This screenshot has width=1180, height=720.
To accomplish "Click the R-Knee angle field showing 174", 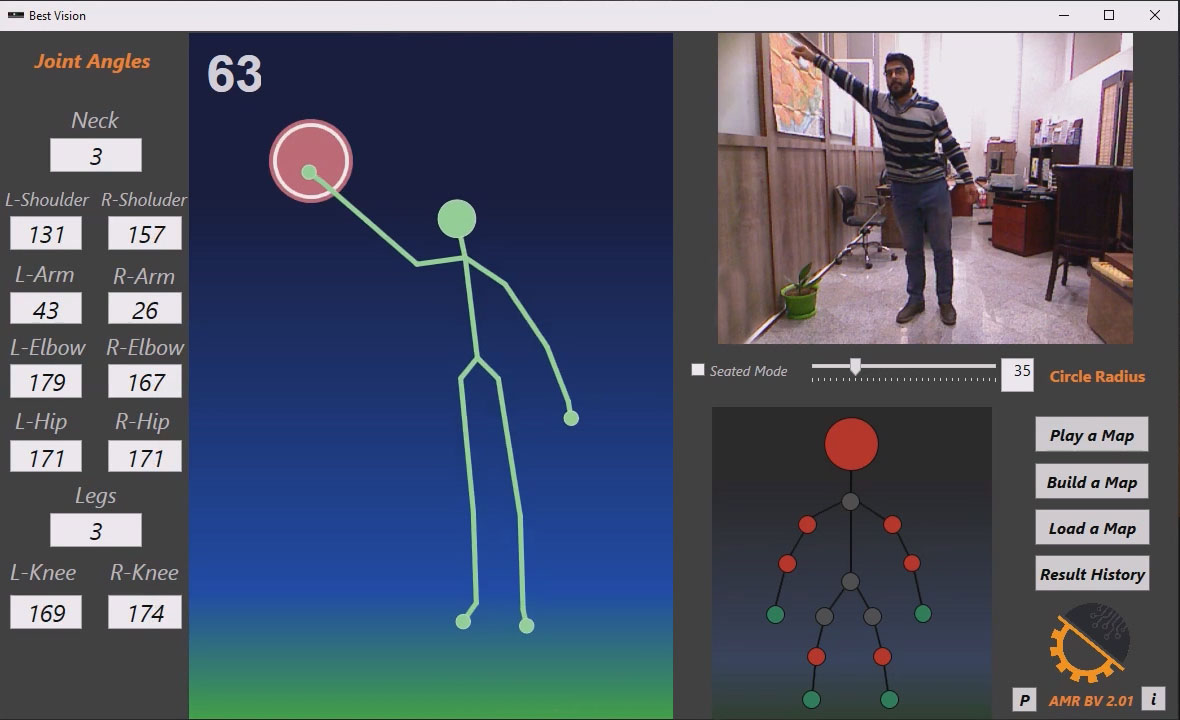I will 145,613.
